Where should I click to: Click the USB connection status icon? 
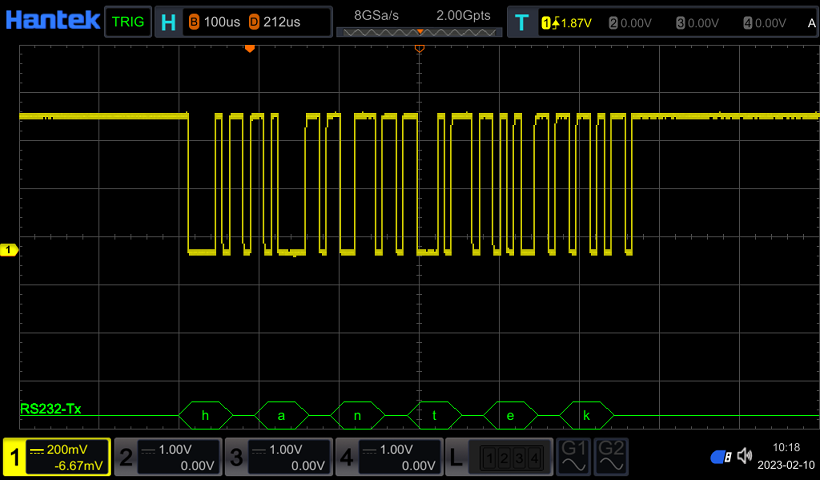coord(721,457)
